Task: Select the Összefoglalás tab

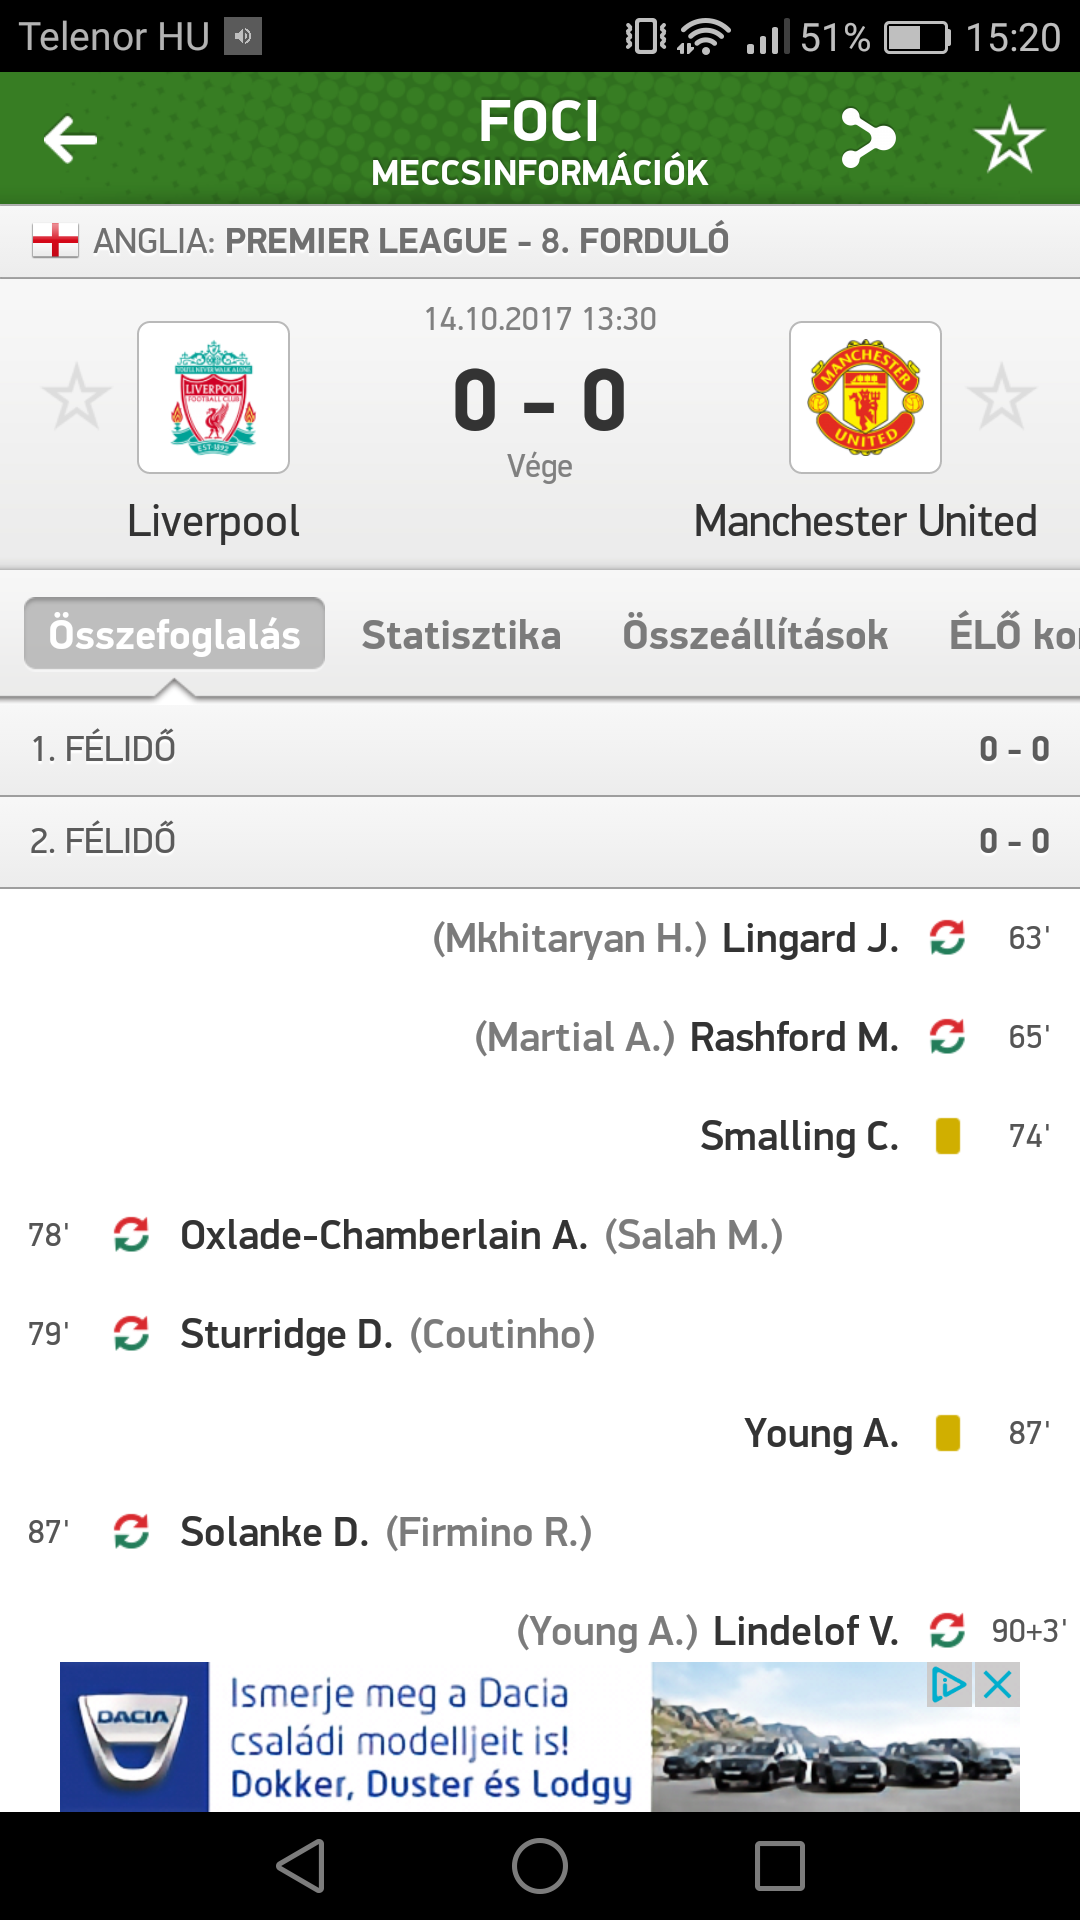Action: point(174,634)
